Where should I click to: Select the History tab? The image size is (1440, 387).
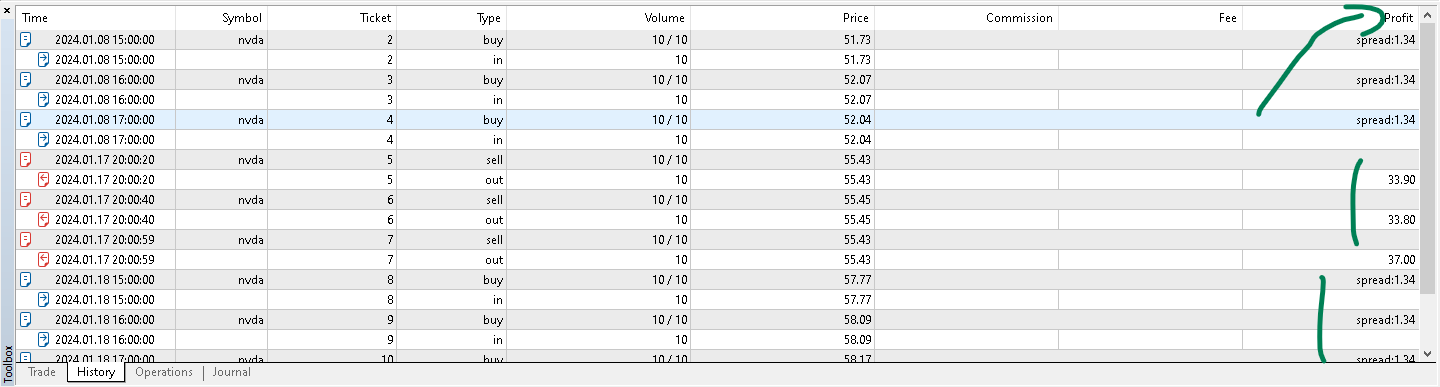point(96,372)
